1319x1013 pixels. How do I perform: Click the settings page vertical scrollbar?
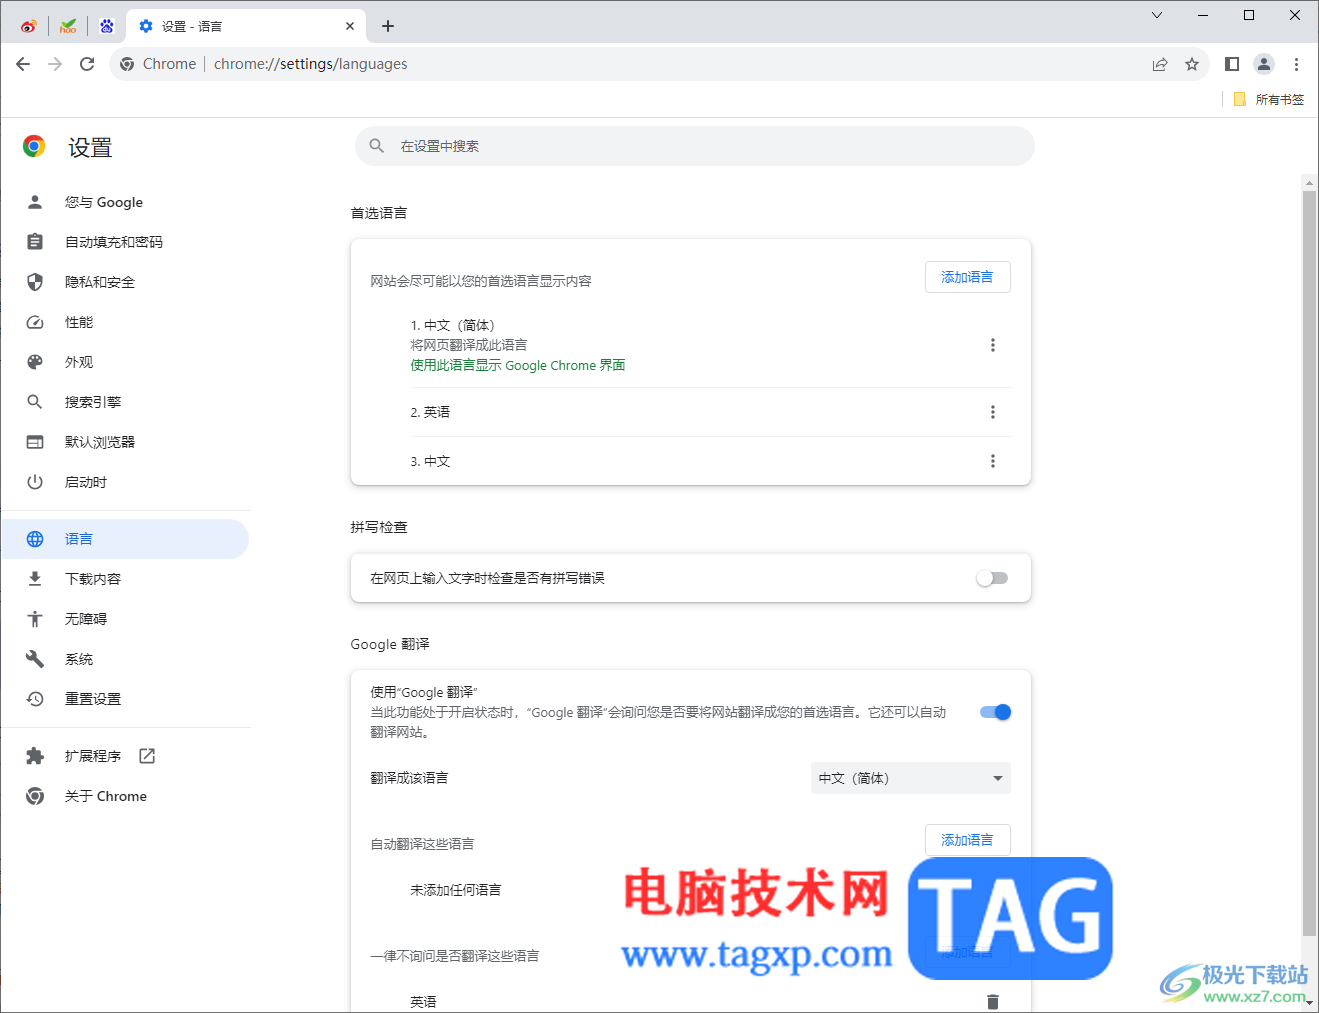(x=1309, y=562)
